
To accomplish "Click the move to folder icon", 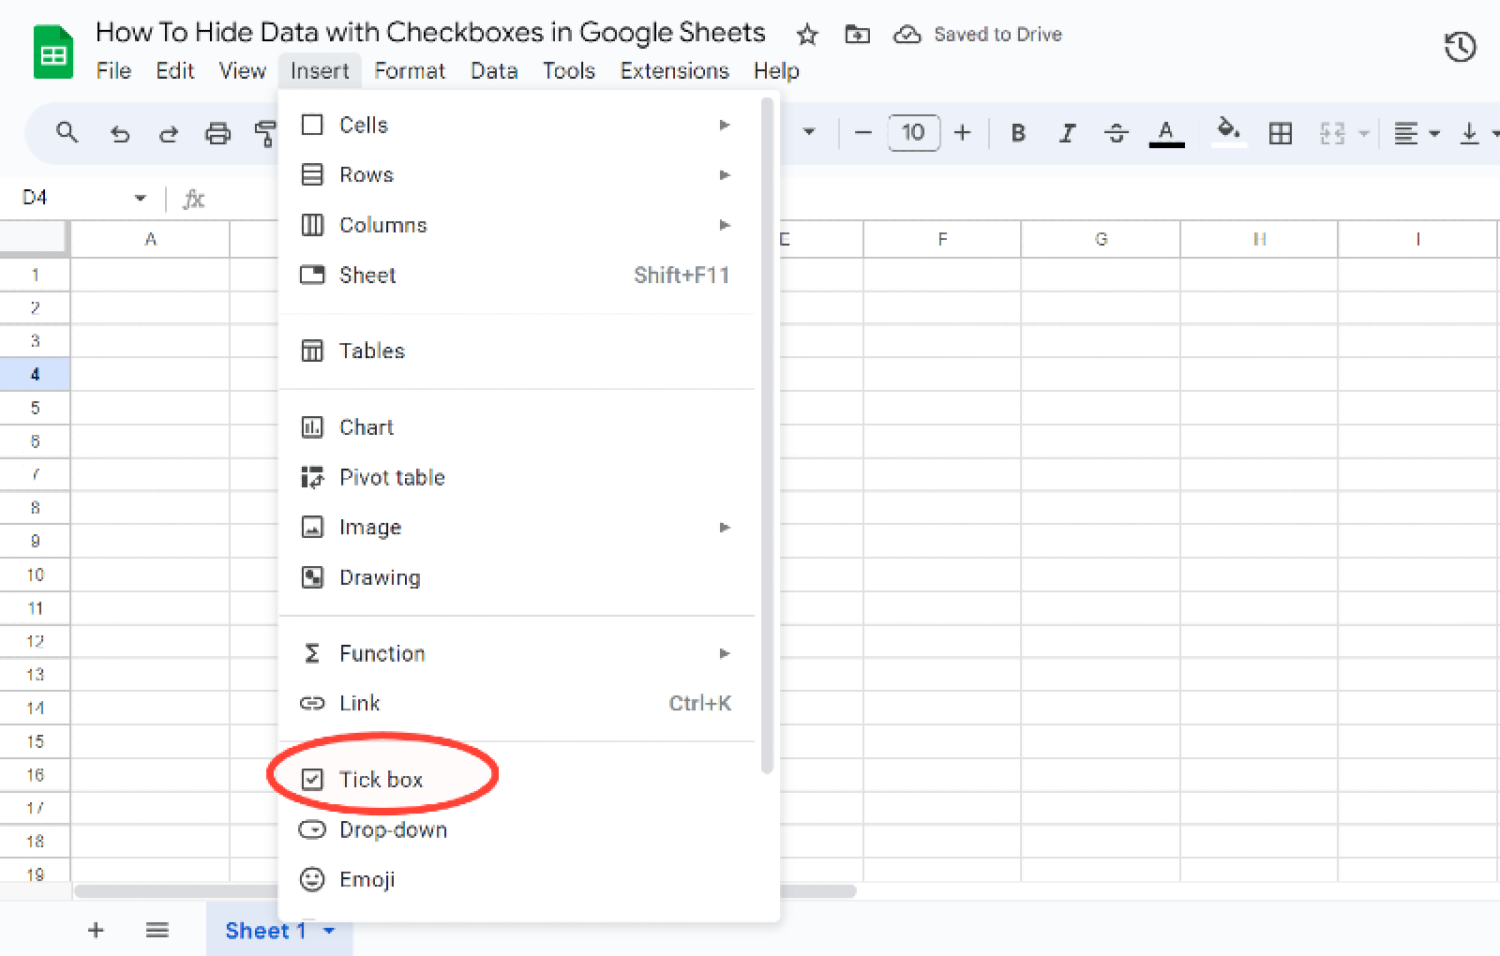I will pyautogui.click(x=857, y=35).
